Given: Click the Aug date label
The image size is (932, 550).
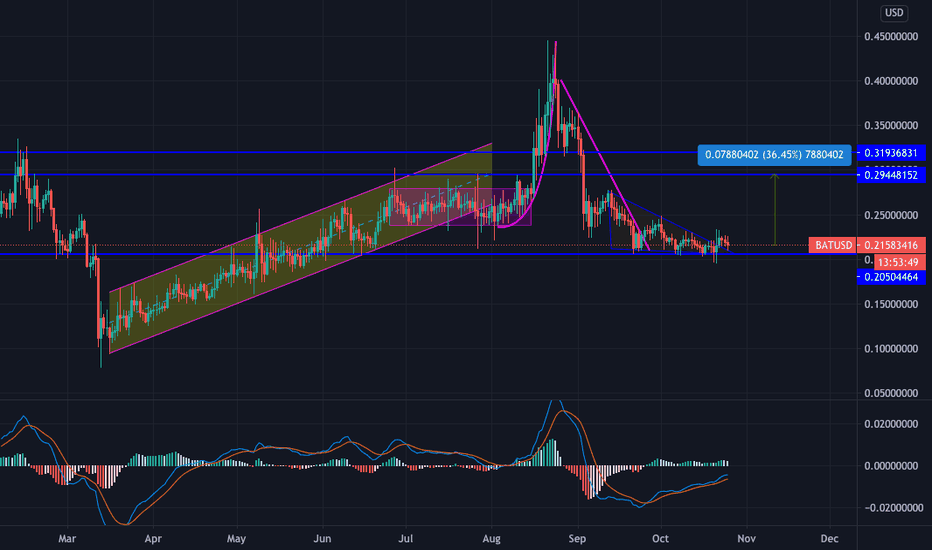Looking at the screenshot, I should pos(492,539).
